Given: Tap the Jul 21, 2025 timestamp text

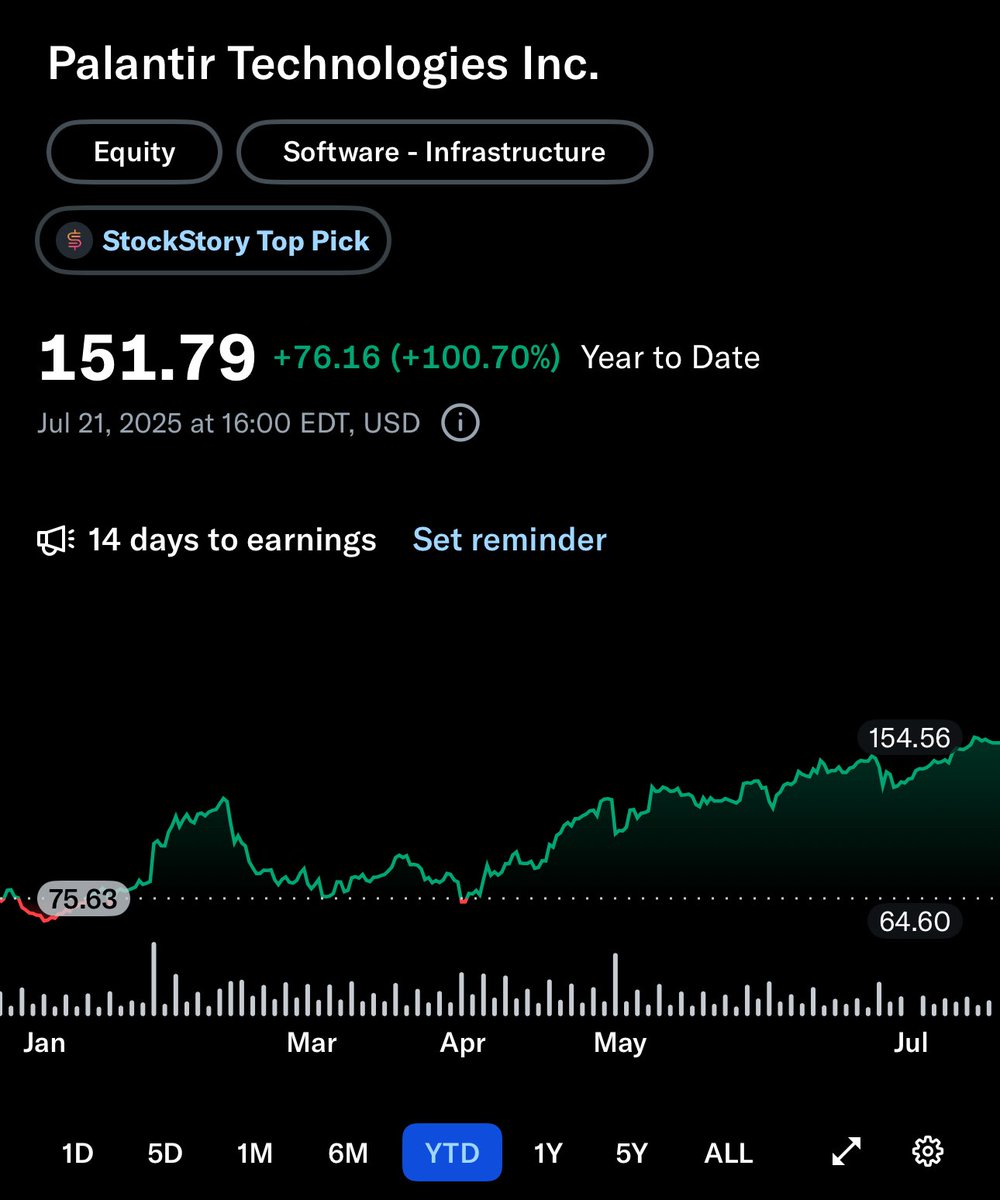Looking at the screenshot, I should click(229, 423).
